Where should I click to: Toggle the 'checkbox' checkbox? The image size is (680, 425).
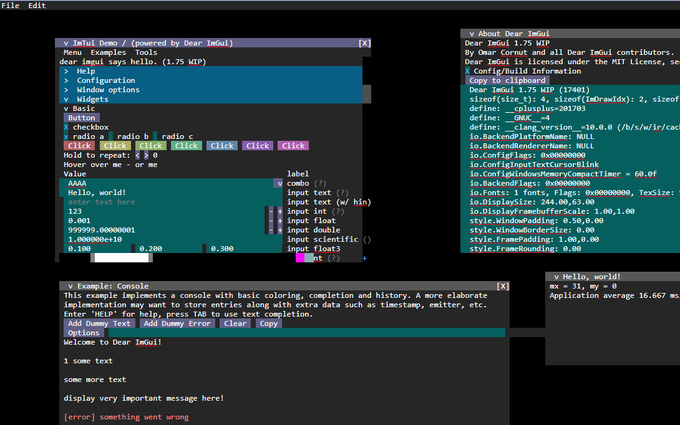[66, 127]
